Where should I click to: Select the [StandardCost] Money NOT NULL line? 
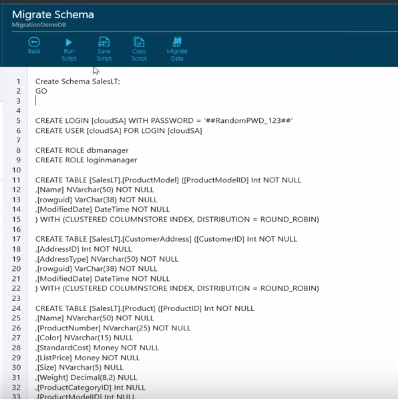click(x=97, y=348)
